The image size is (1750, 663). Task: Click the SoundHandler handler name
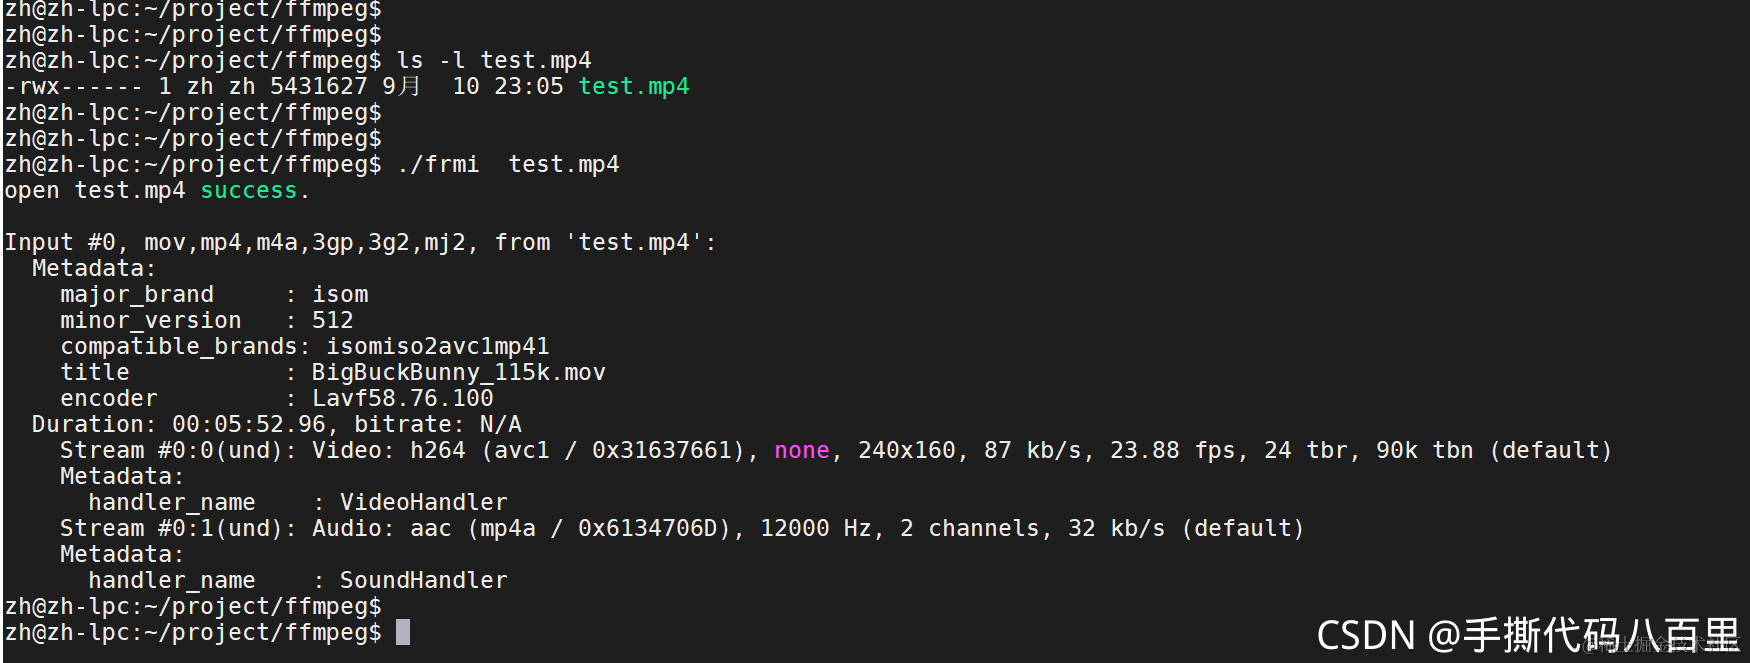coord(424,580)
